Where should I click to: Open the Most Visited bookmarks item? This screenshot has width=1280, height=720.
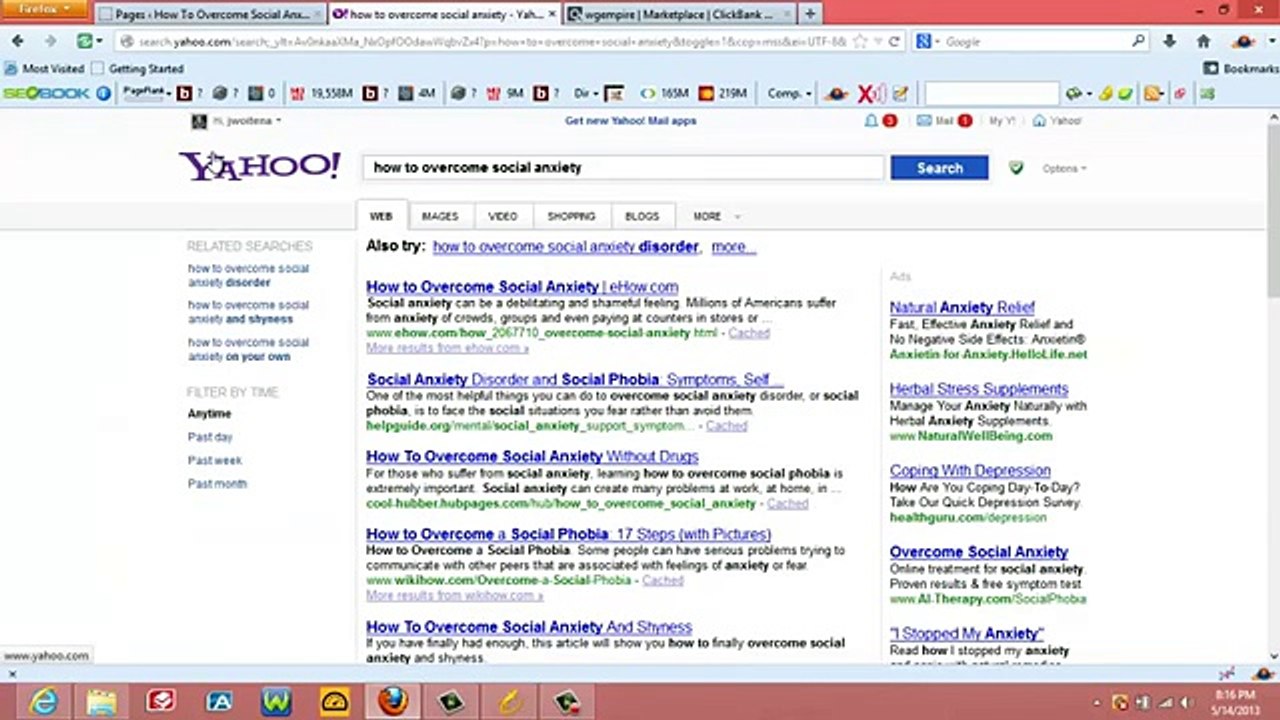[44, 69]
